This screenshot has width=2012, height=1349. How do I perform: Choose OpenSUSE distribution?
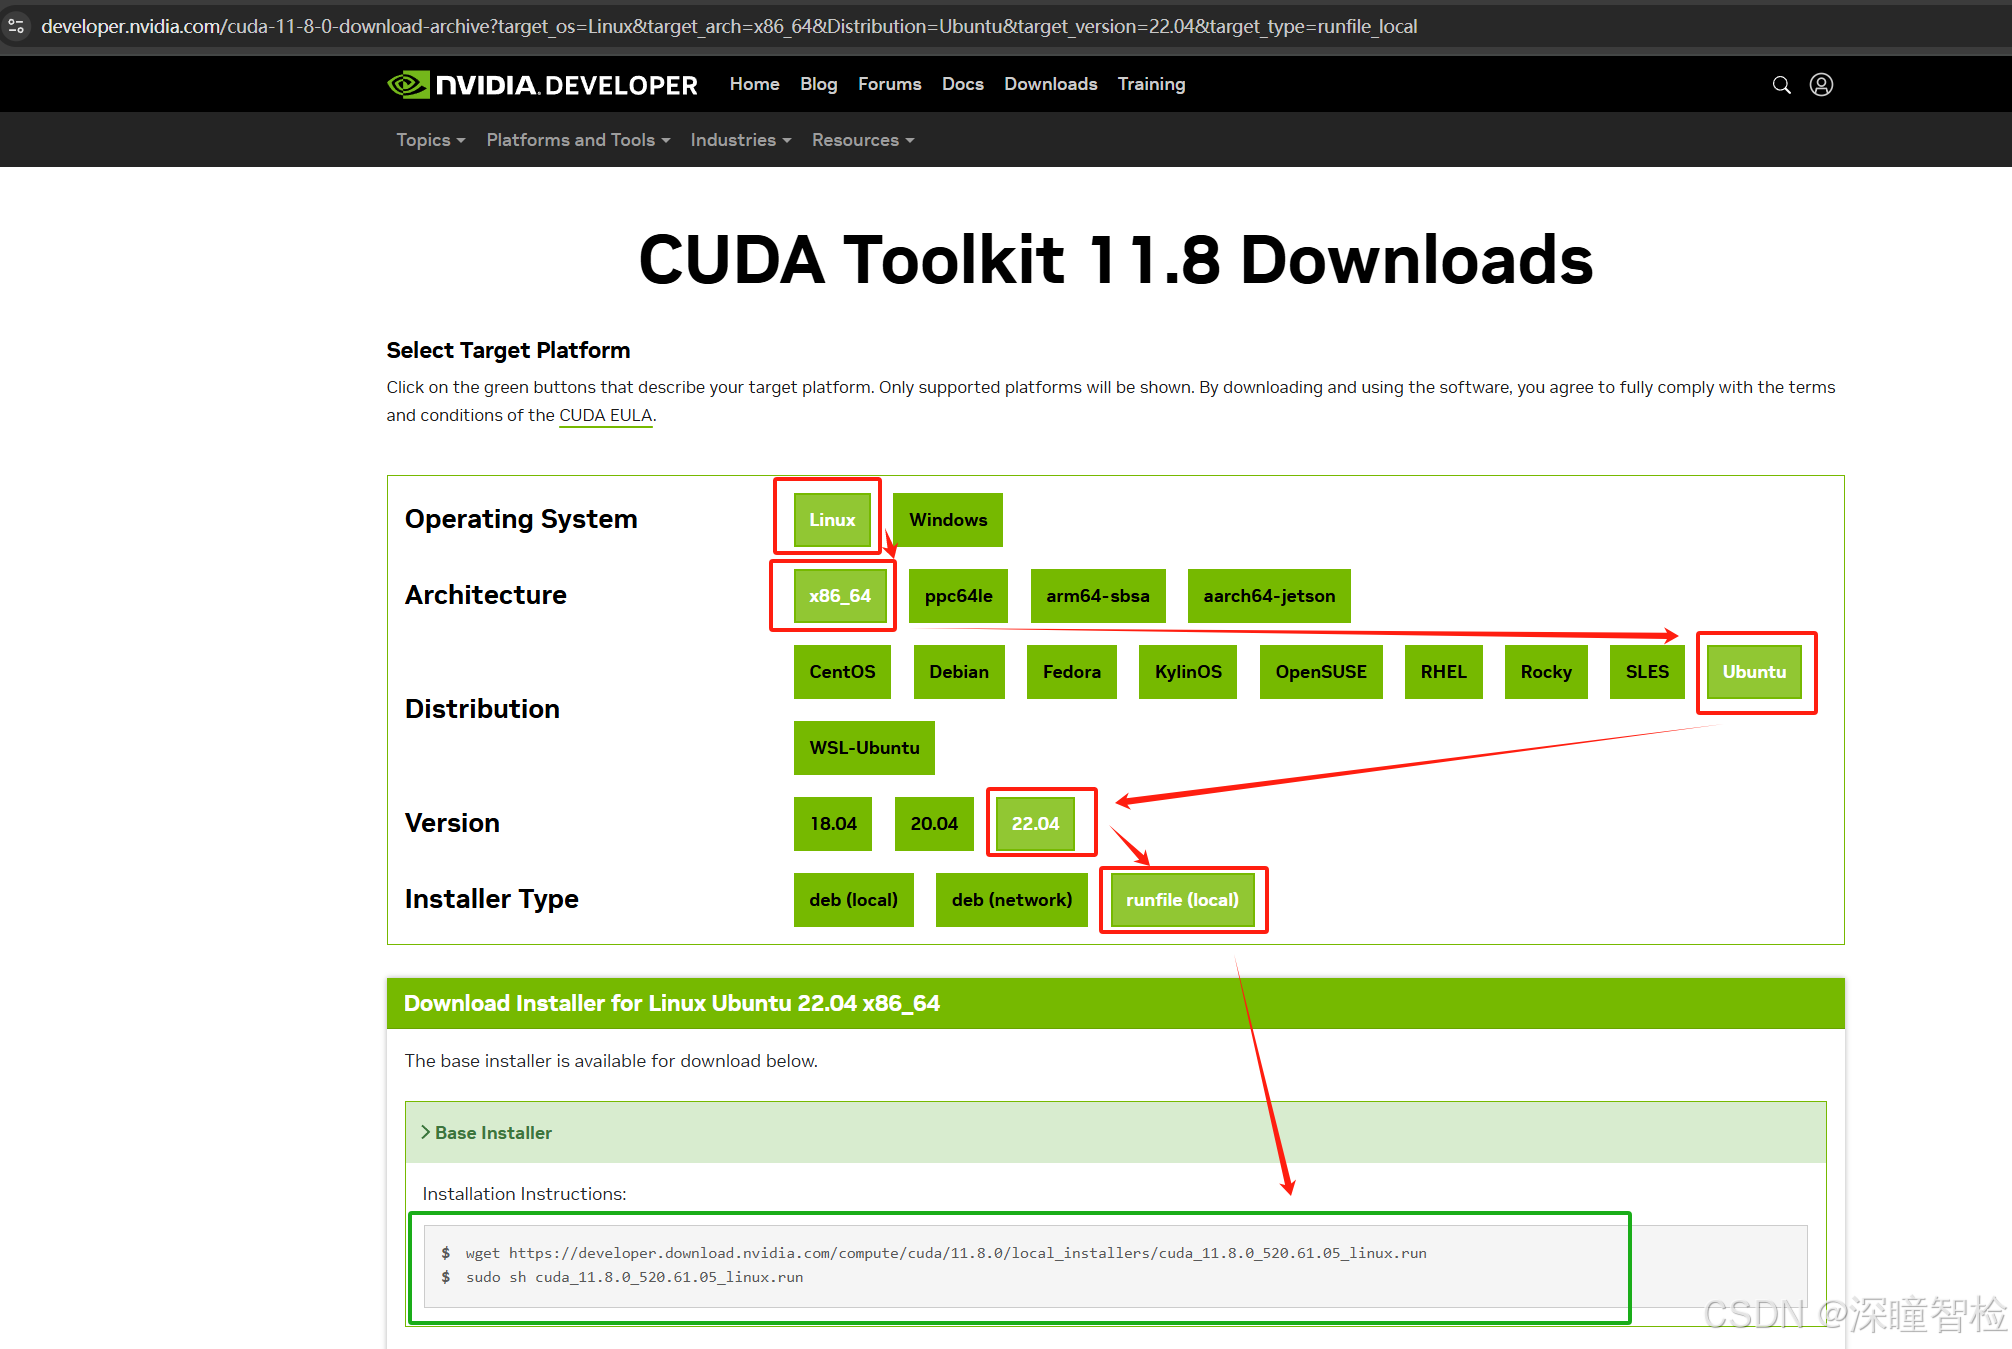pyautogui.click(x=1321, y=672)
